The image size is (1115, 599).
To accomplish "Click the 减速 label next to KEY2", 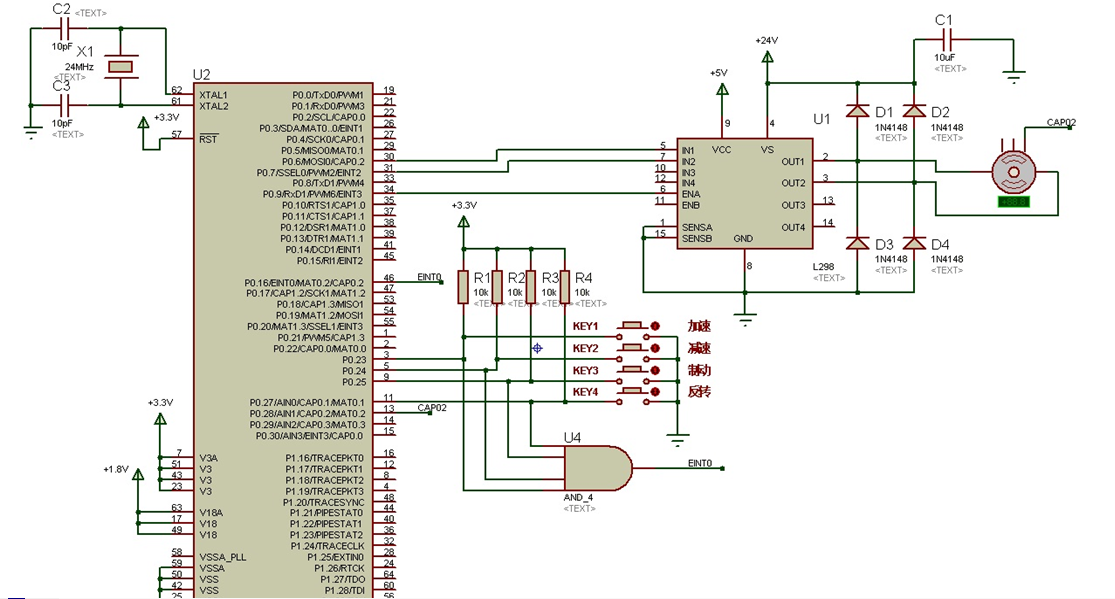I will coord(699,348).
